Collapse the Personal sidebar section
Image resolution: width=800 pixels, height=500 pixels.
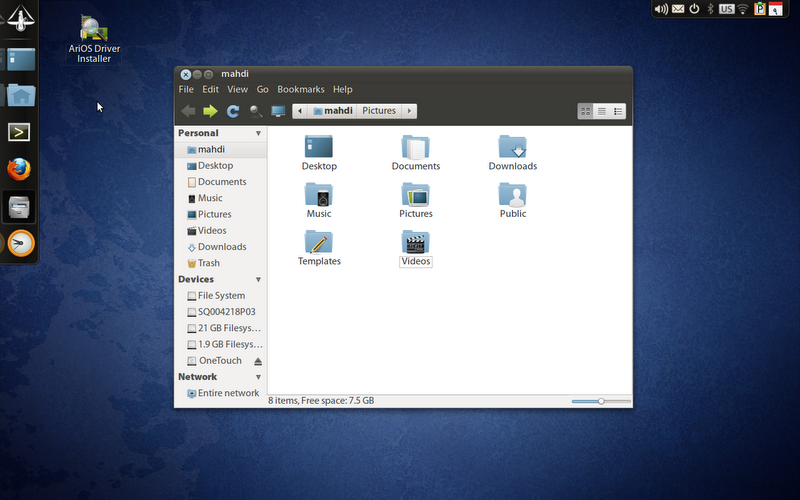(258, 133)
